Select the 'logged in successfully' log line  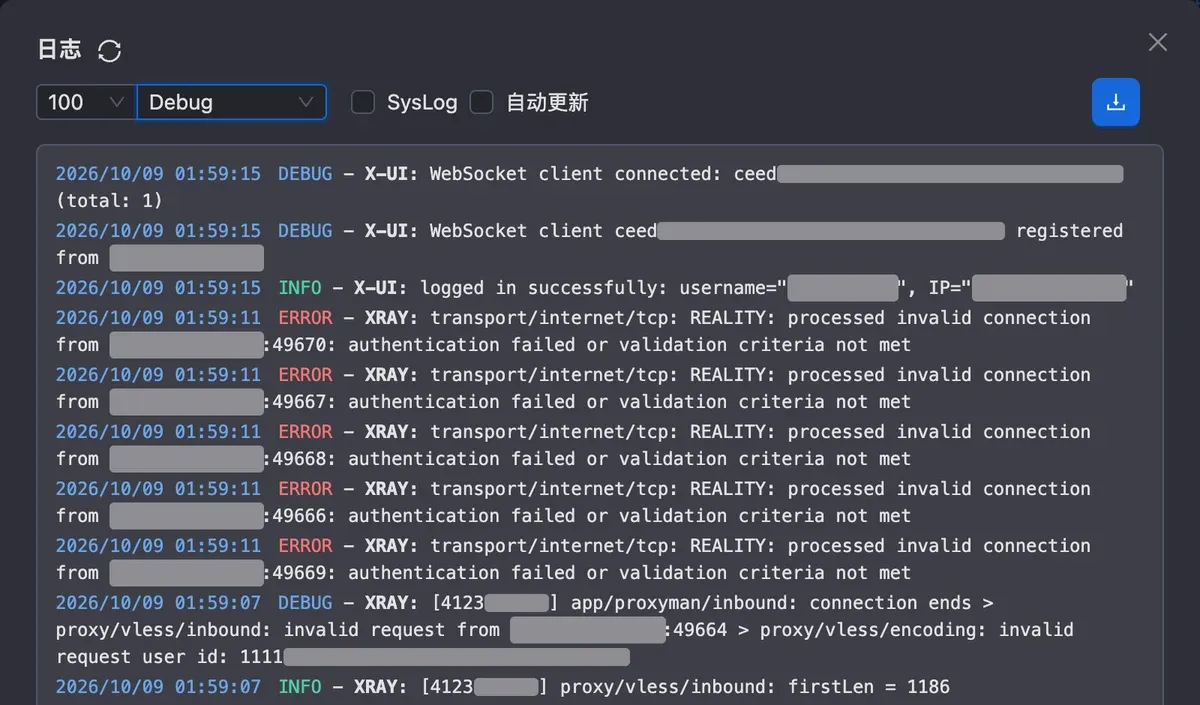coord(595,288)
